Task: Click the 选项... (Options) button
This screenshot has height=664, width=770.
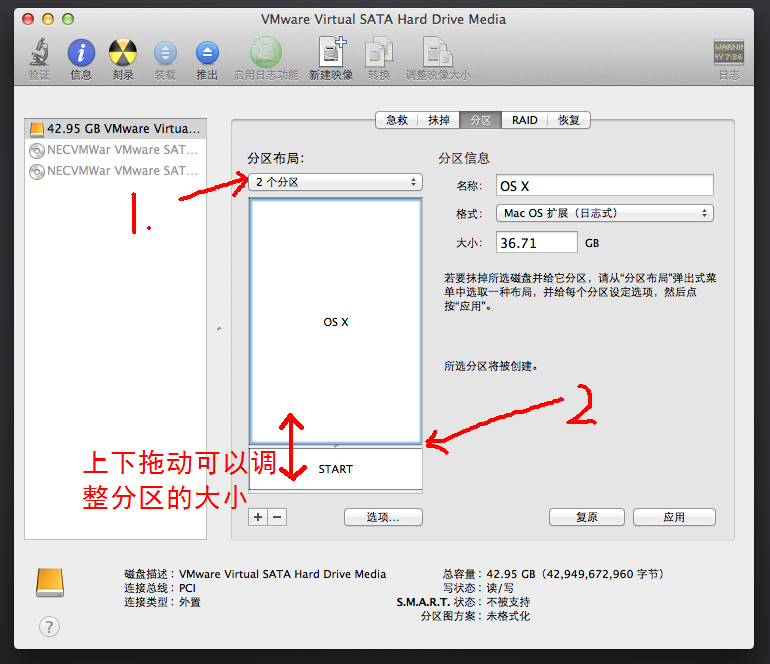Action: [383, 517]
